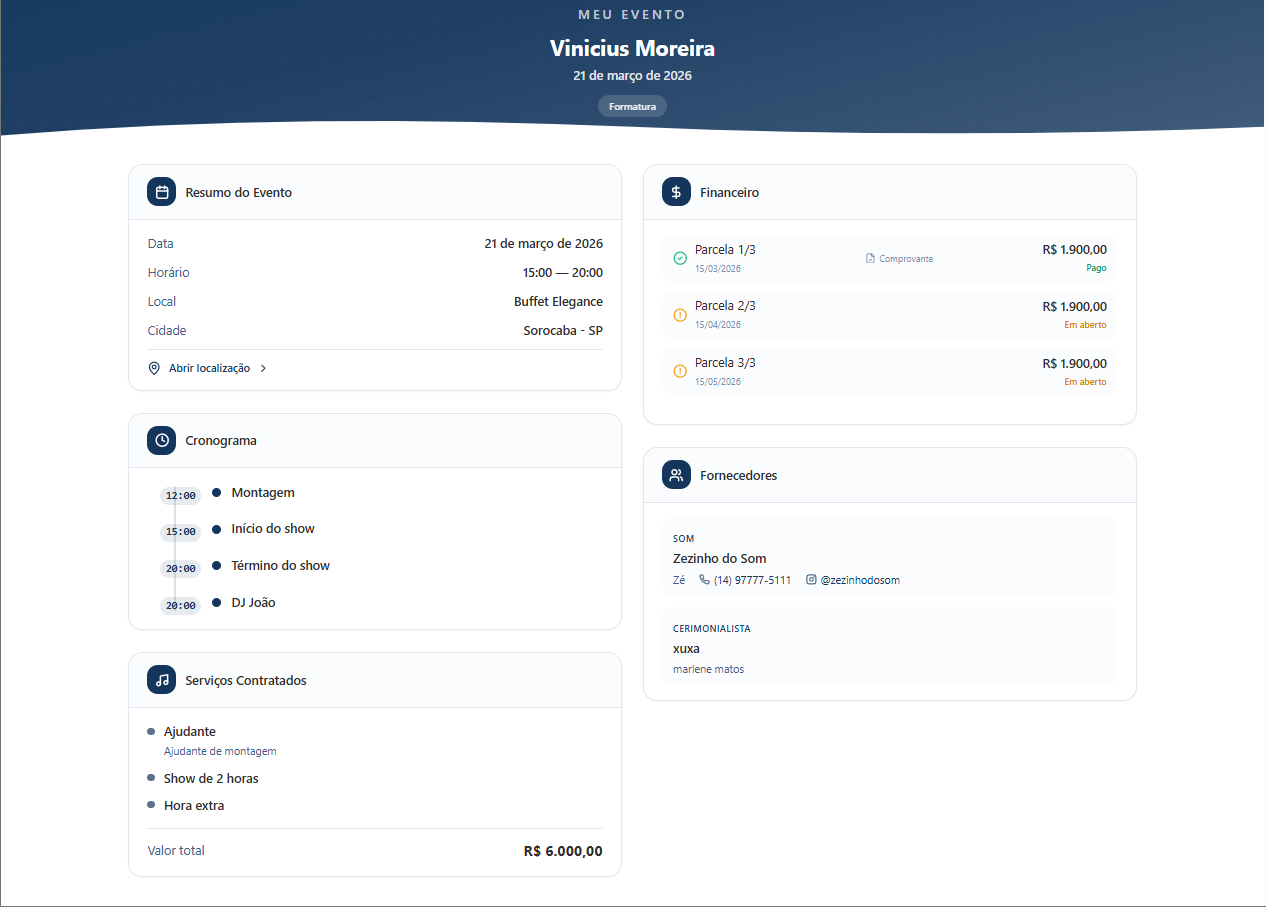Image resolution: width=1266 pixels, height=907 pixels.
Task: Click the orange warning icon on Parcela 2/3
Action: coord(680,315)
